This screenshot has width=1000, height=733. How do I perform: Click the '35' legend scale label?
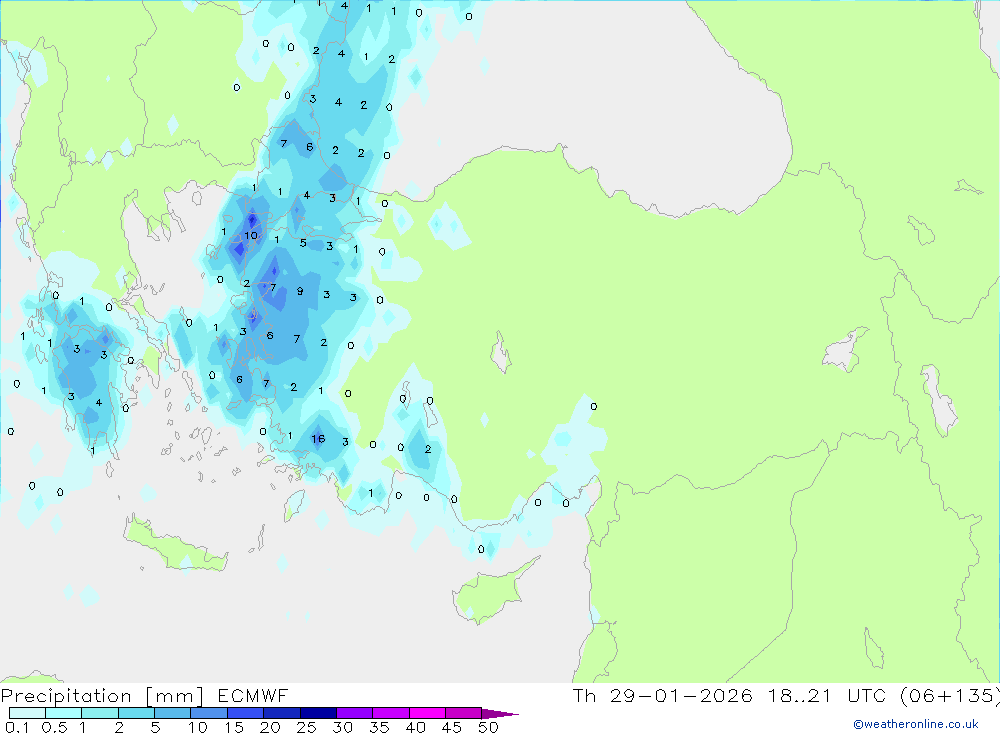coord(379,727)
